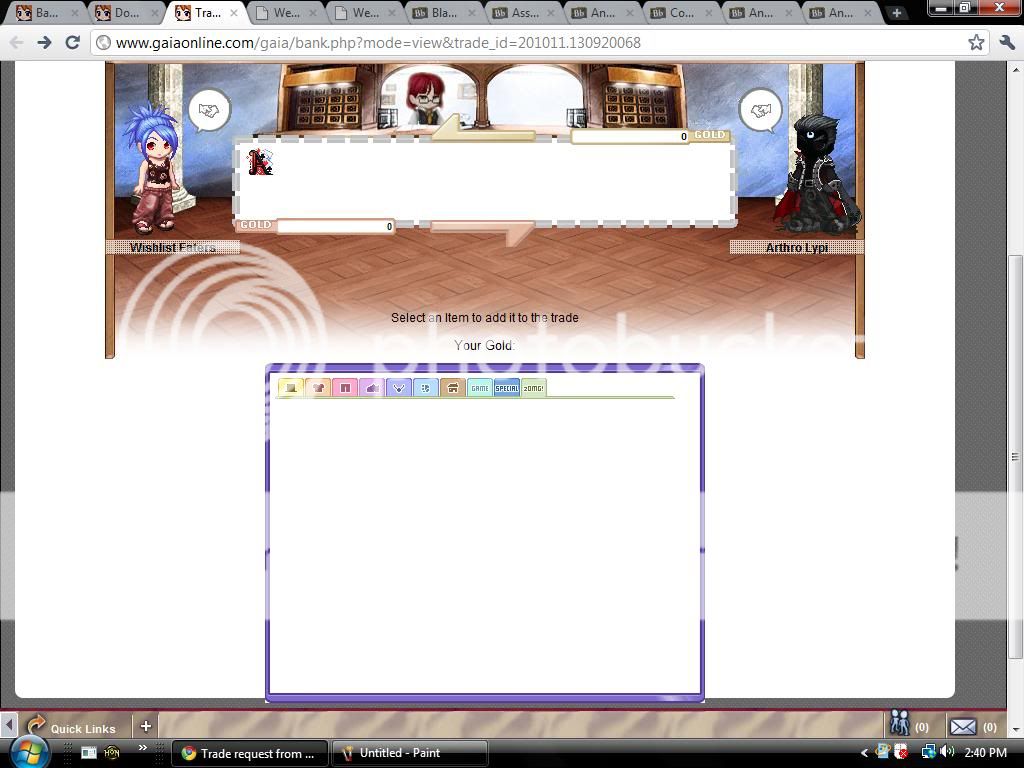
Task: Switch to the GAME inventory tab
Action: 480,388
